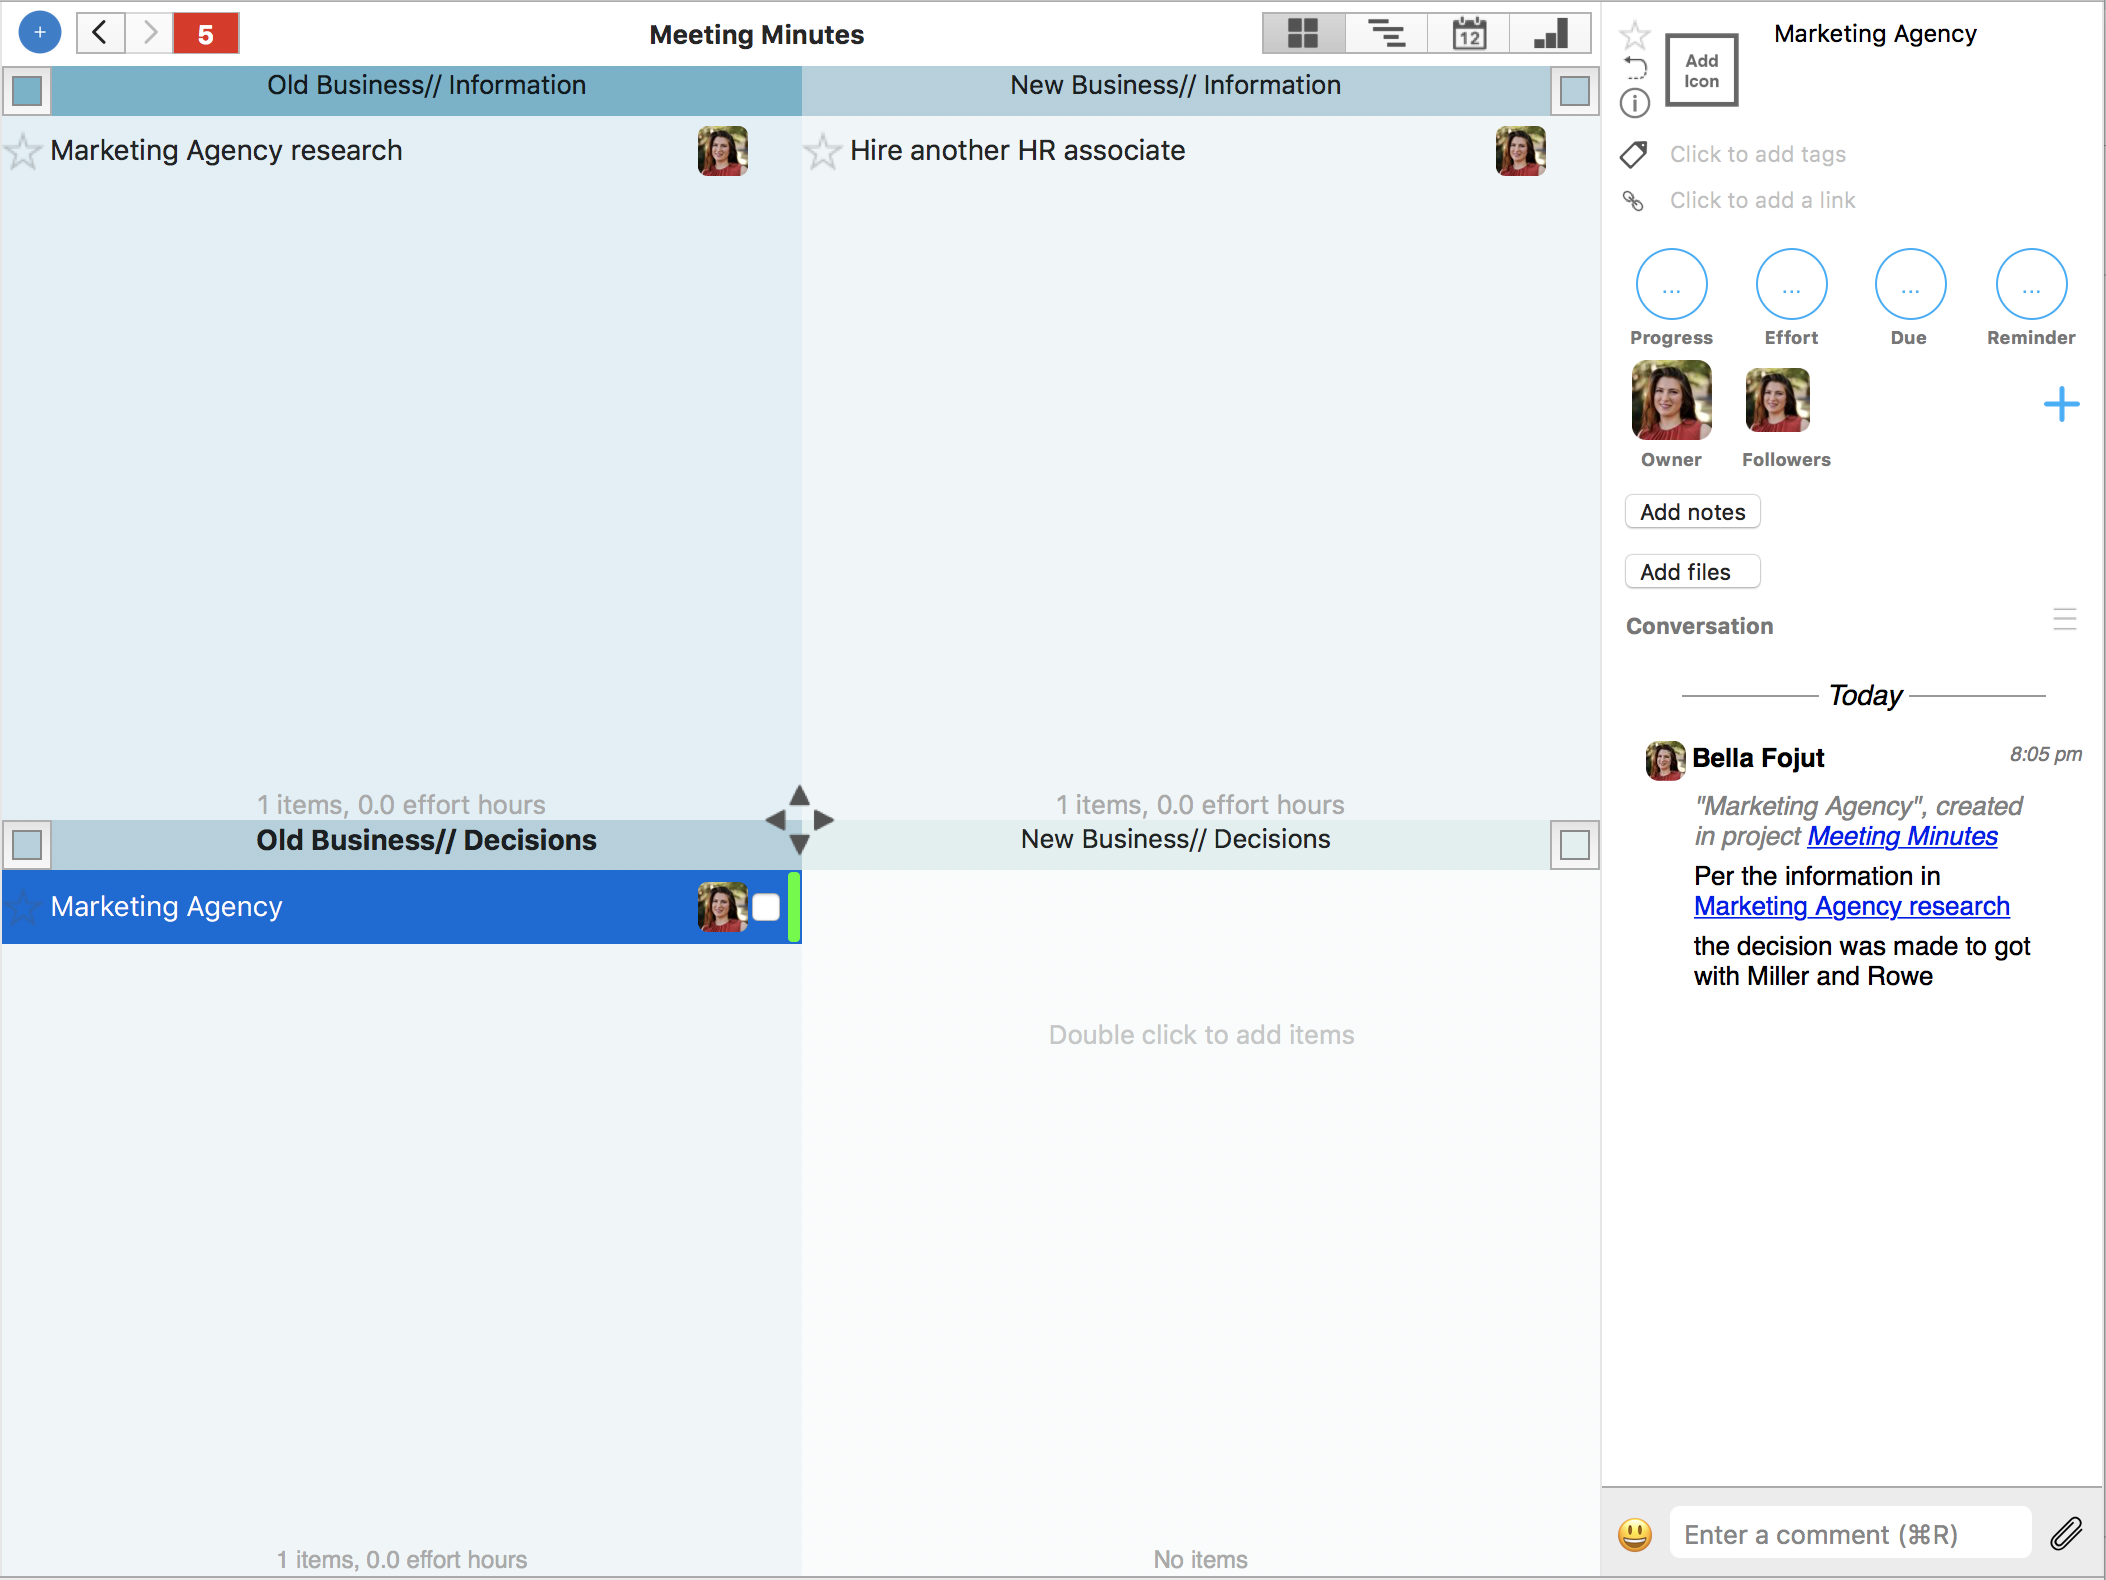Image resolution: width=2106 pixels, height=1580 pixels.
Task: Open the Charts view
Action: point(1551,32)
